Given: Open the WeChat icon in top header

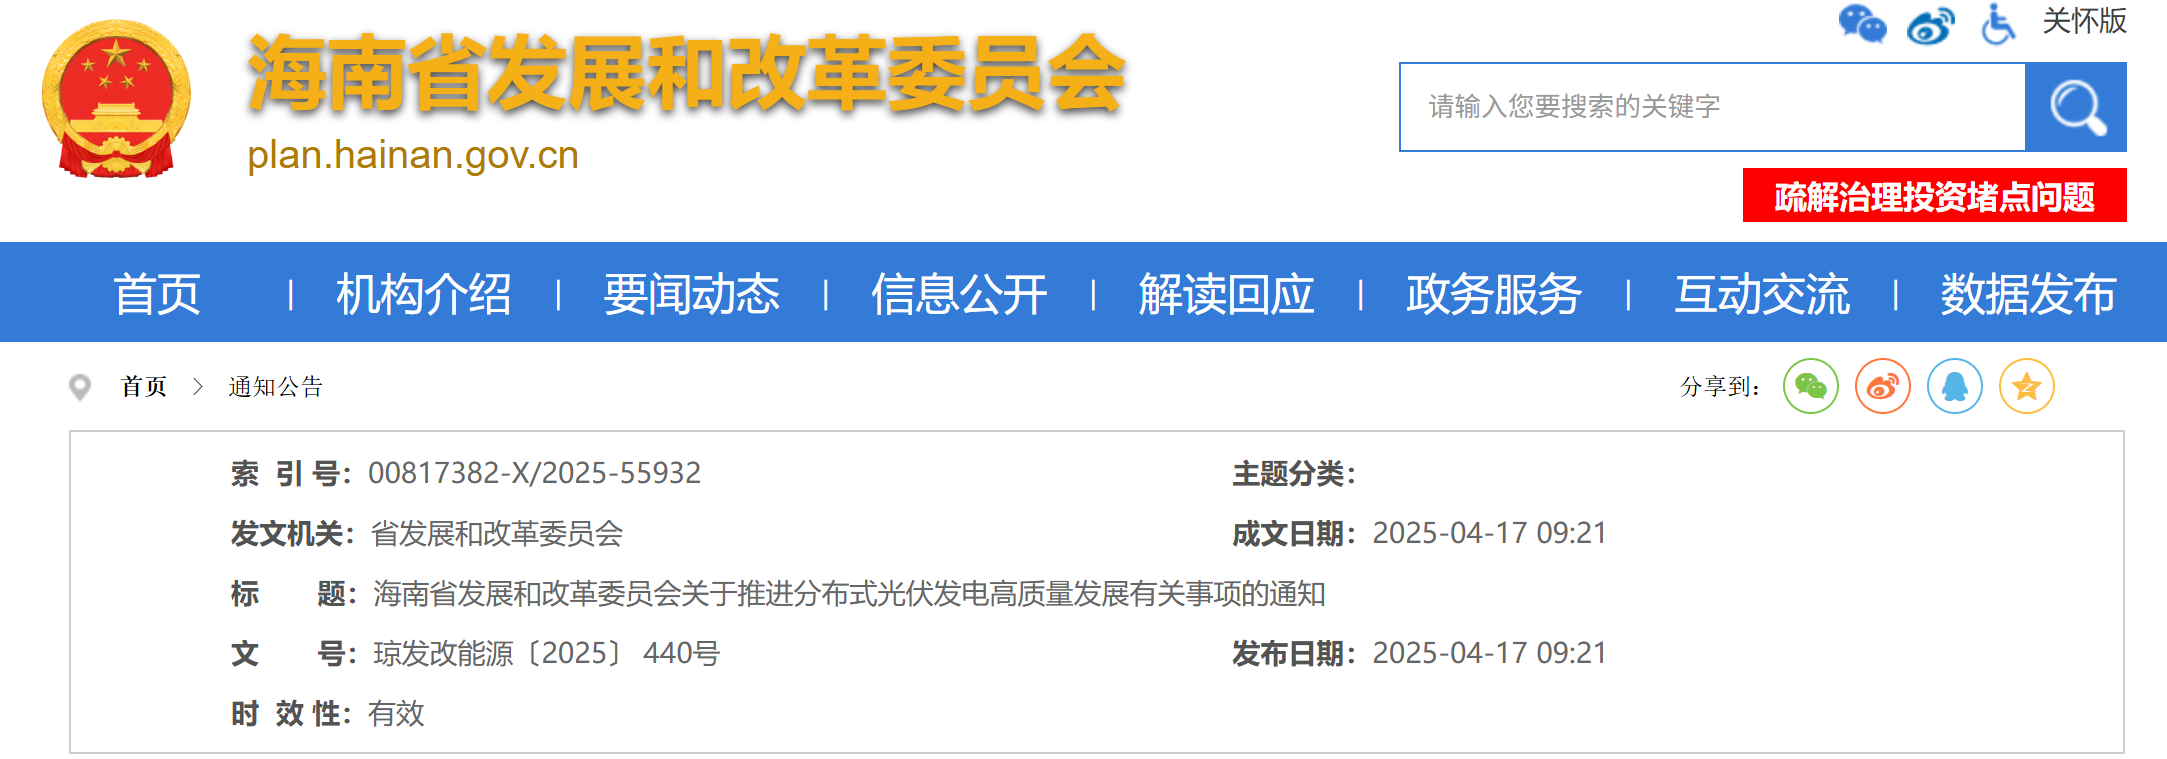Looking at the screenshot, I should [1862, 24].
